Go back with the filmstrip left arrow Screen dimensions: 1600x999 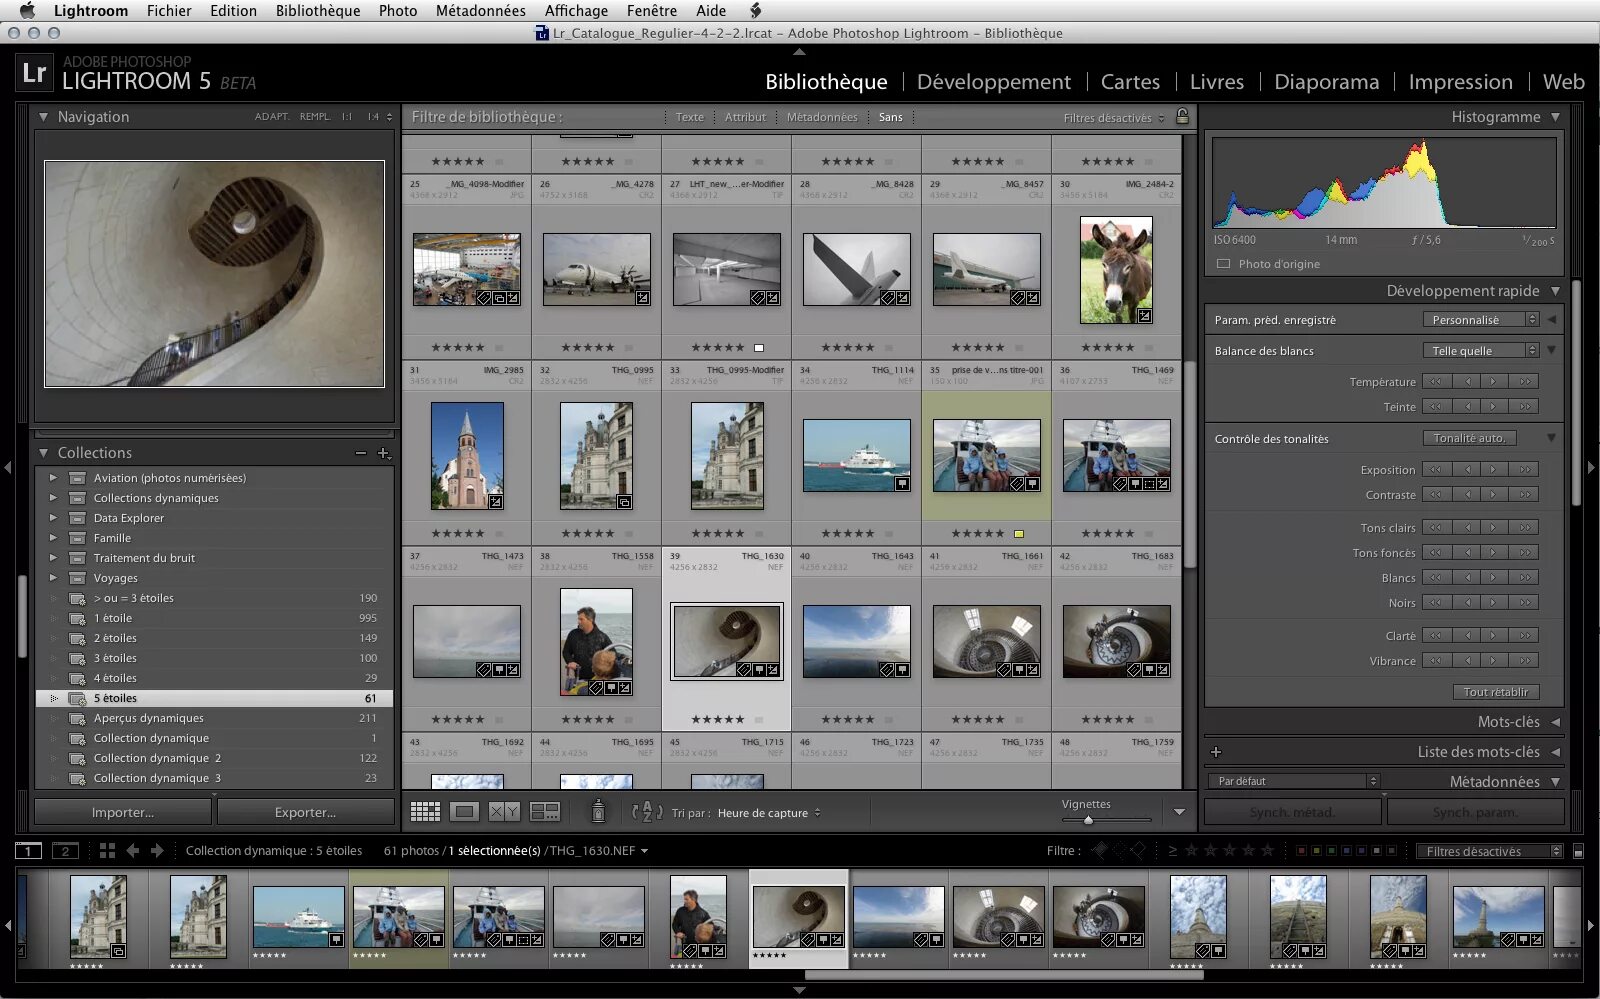tap(133, 851)
